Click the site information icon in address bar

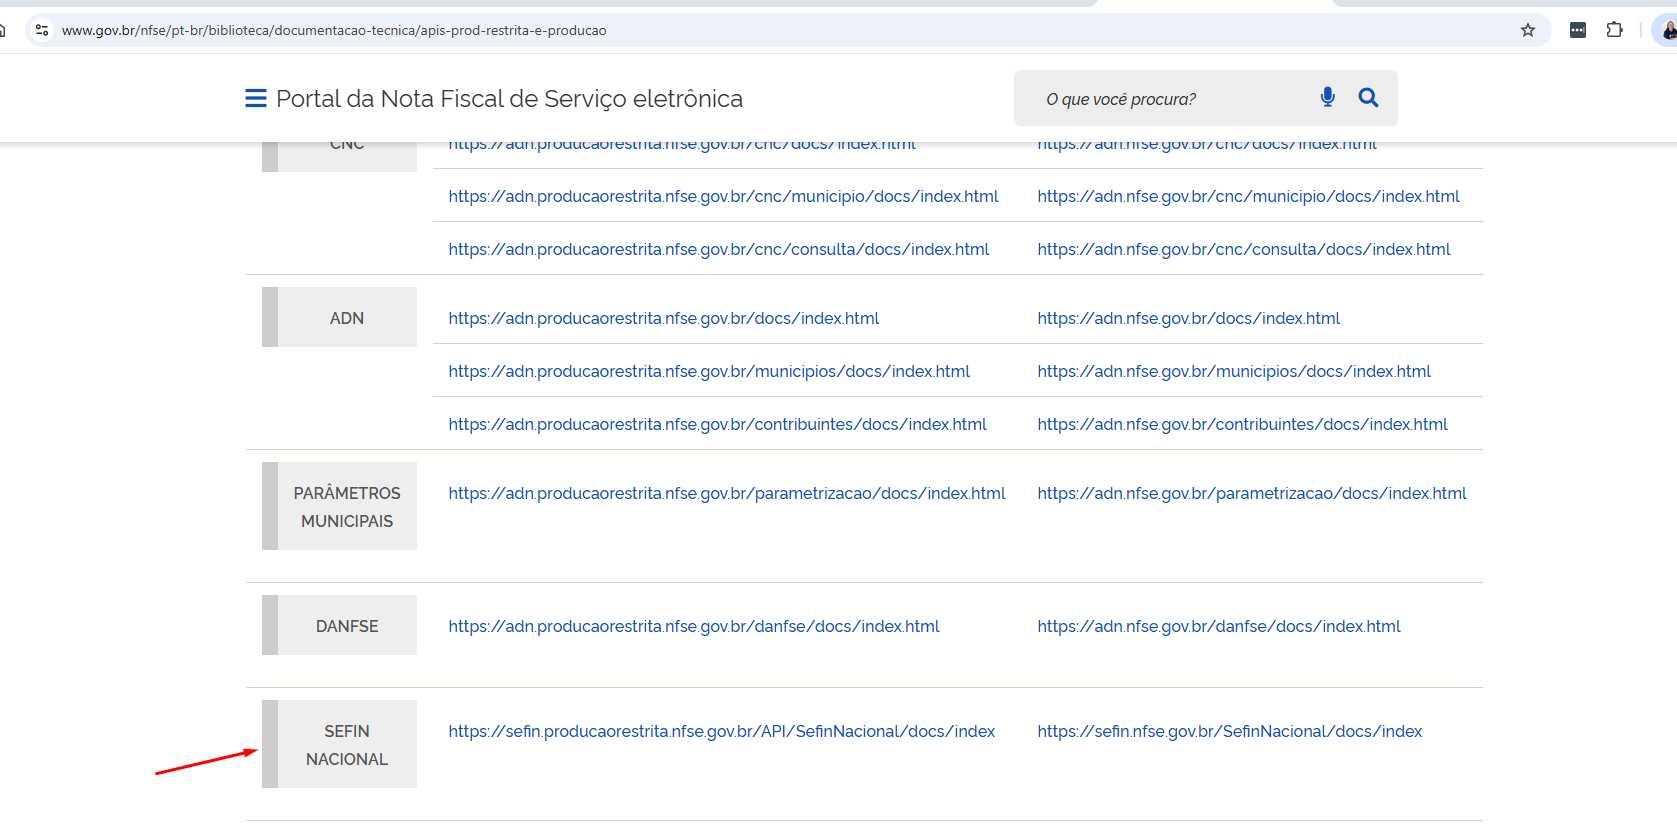[x=42, y=30]
